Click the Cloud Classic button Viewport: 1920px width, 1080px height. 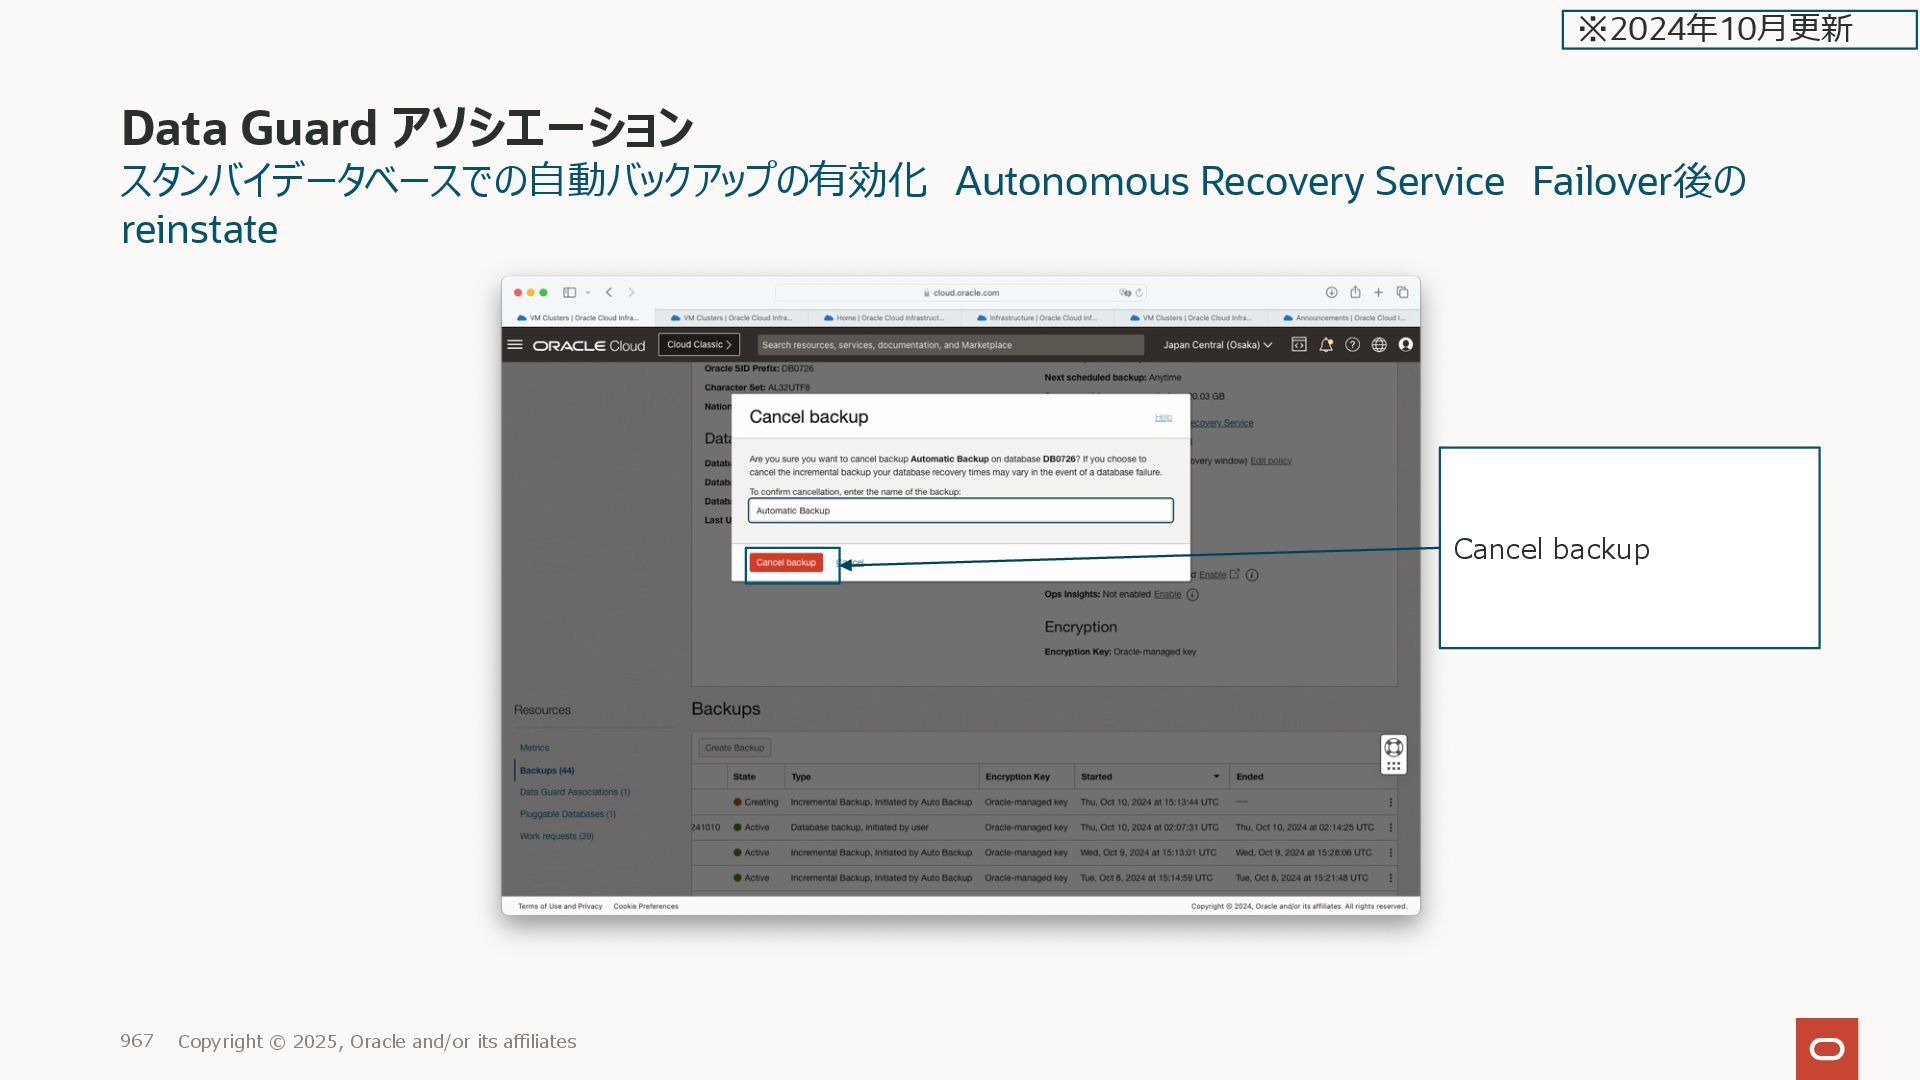699,345
